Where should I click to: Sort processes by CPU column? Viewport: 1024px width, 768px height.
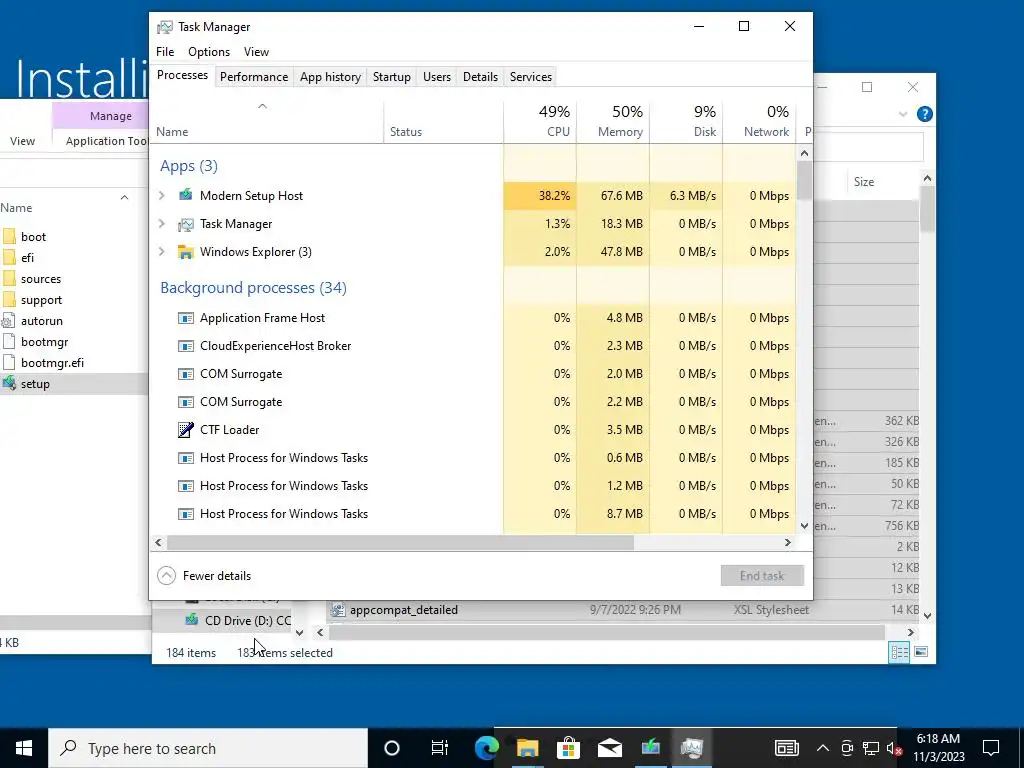(540, 121)
